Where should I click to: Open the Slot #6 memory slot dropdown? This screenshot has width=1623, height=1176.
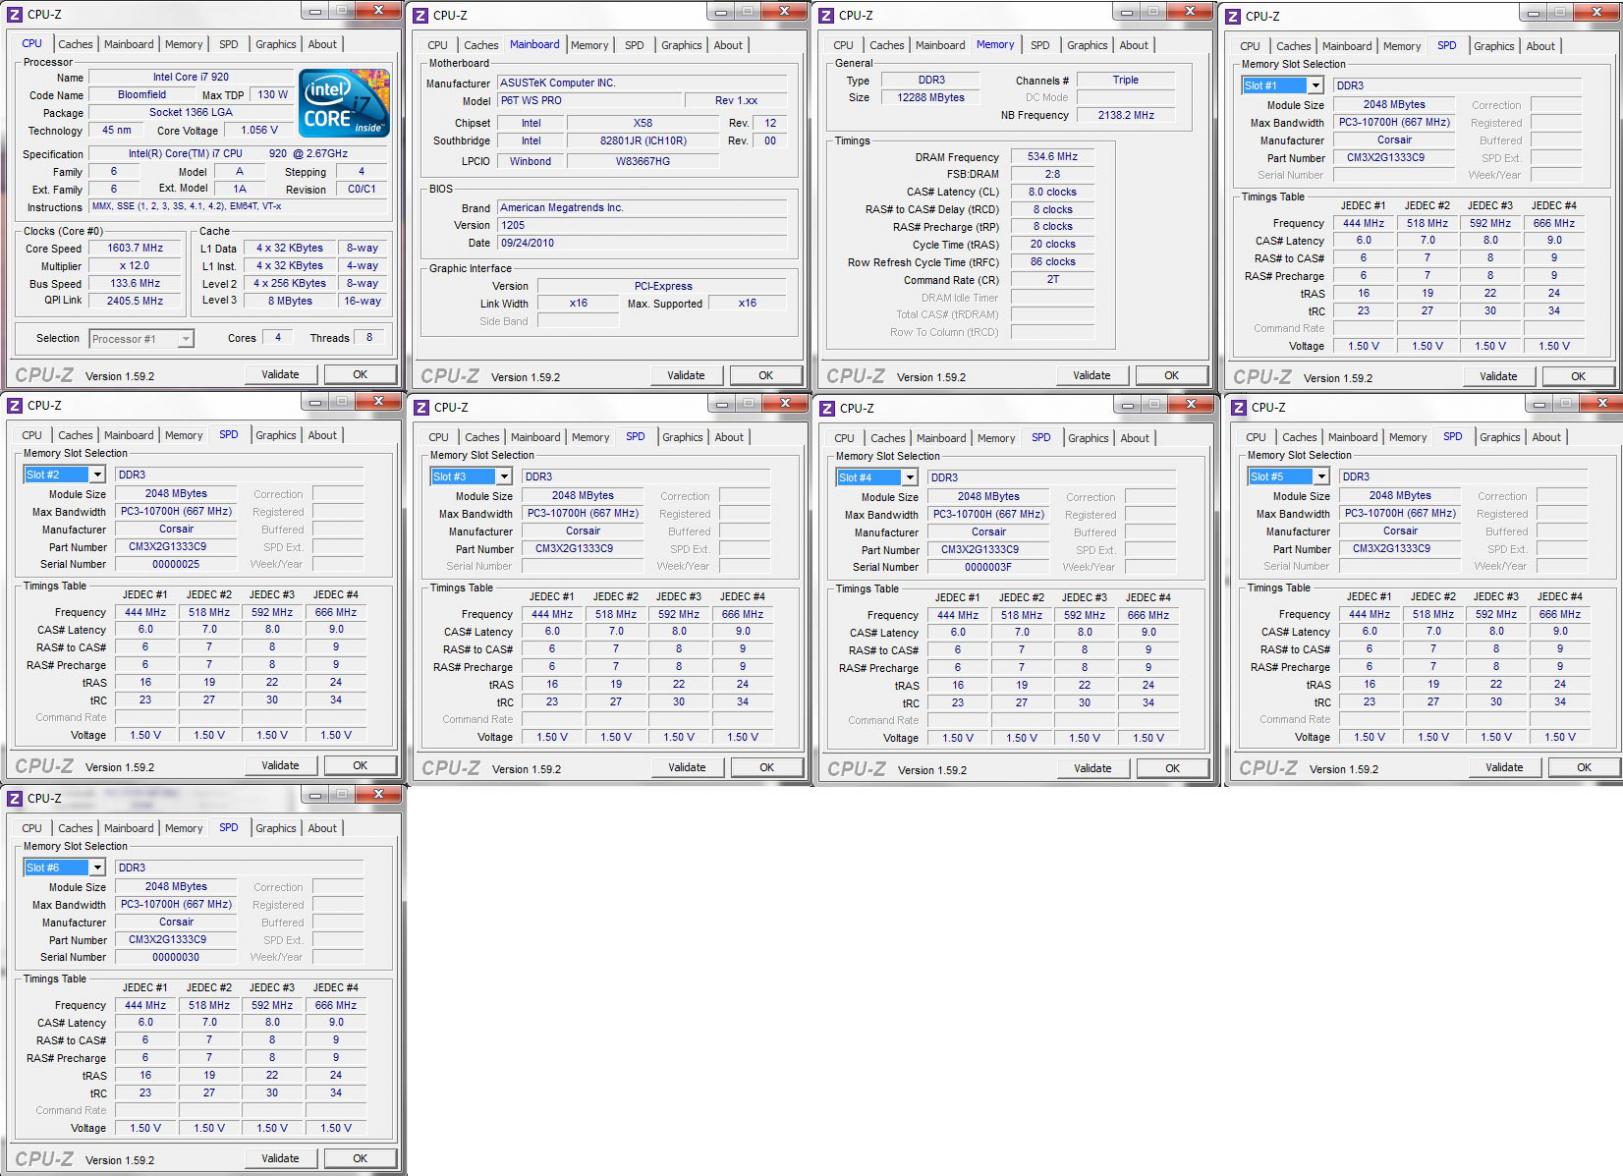(x=97, y=868)
